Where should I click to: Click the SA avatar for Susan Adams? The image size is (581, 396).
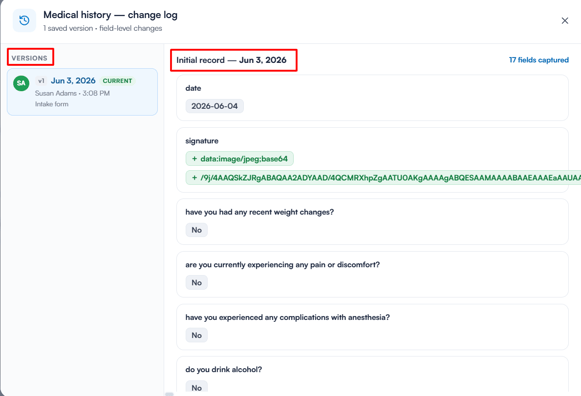coord(21,83)
